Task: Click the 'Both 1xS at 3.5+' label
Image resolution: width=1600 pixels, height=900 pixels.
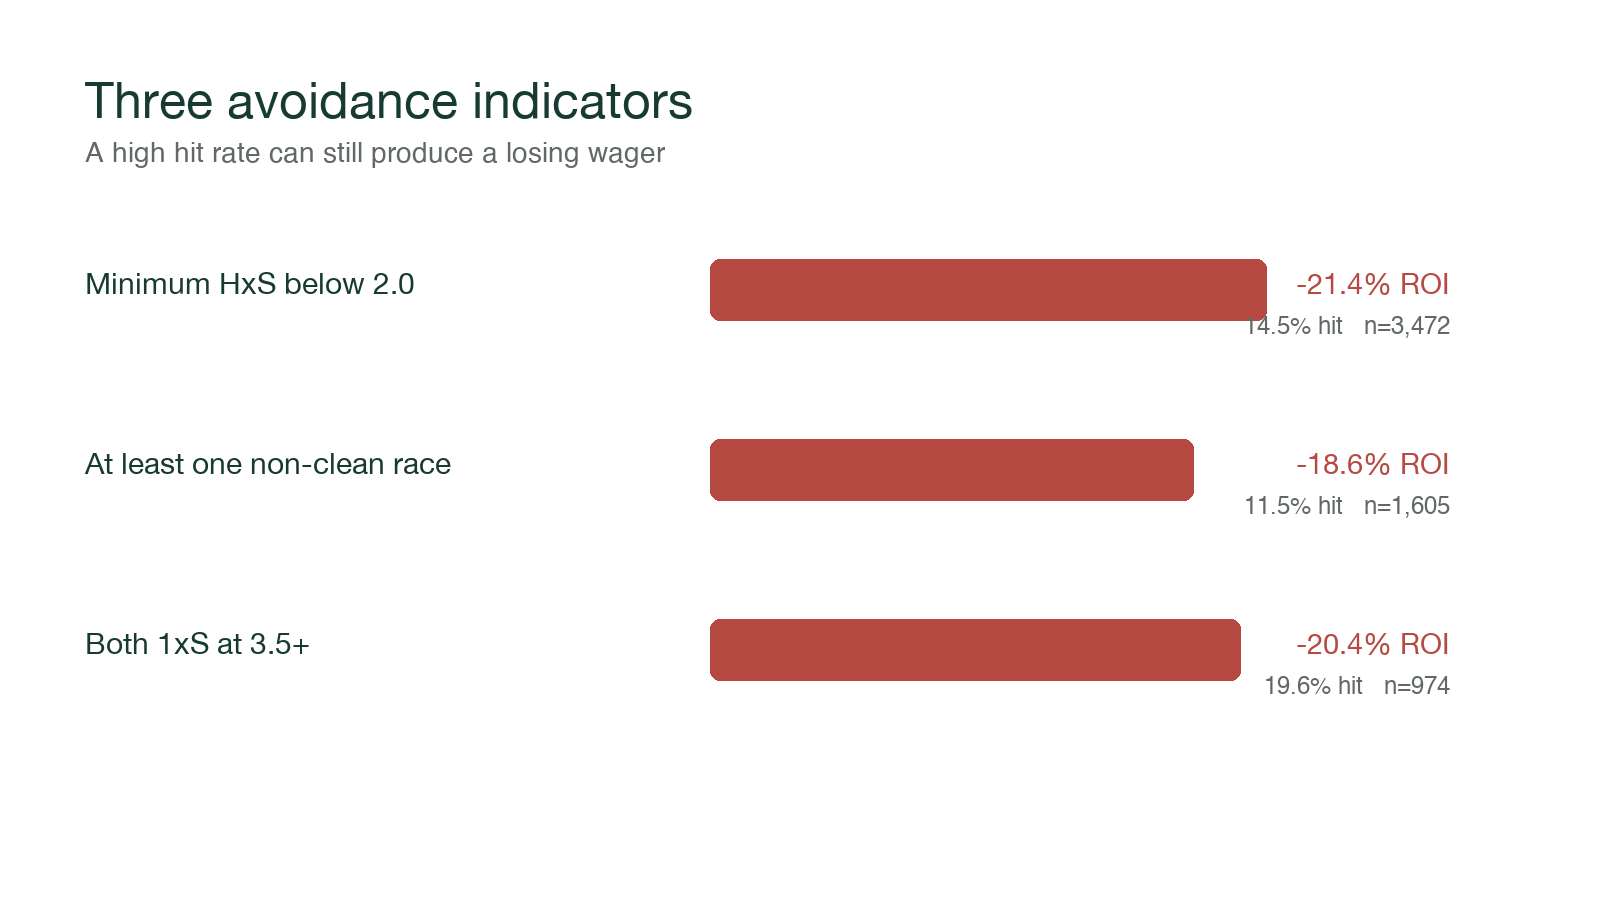Action: click(x=197, y=644)
